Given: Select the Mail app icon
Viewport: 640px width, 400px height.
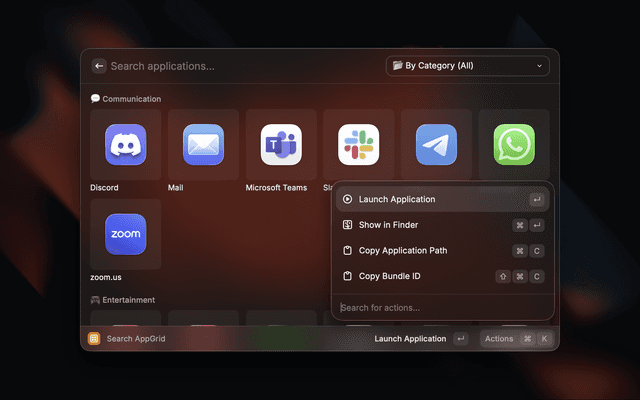Looking at the screenshot, I should (x=203, y=145).
